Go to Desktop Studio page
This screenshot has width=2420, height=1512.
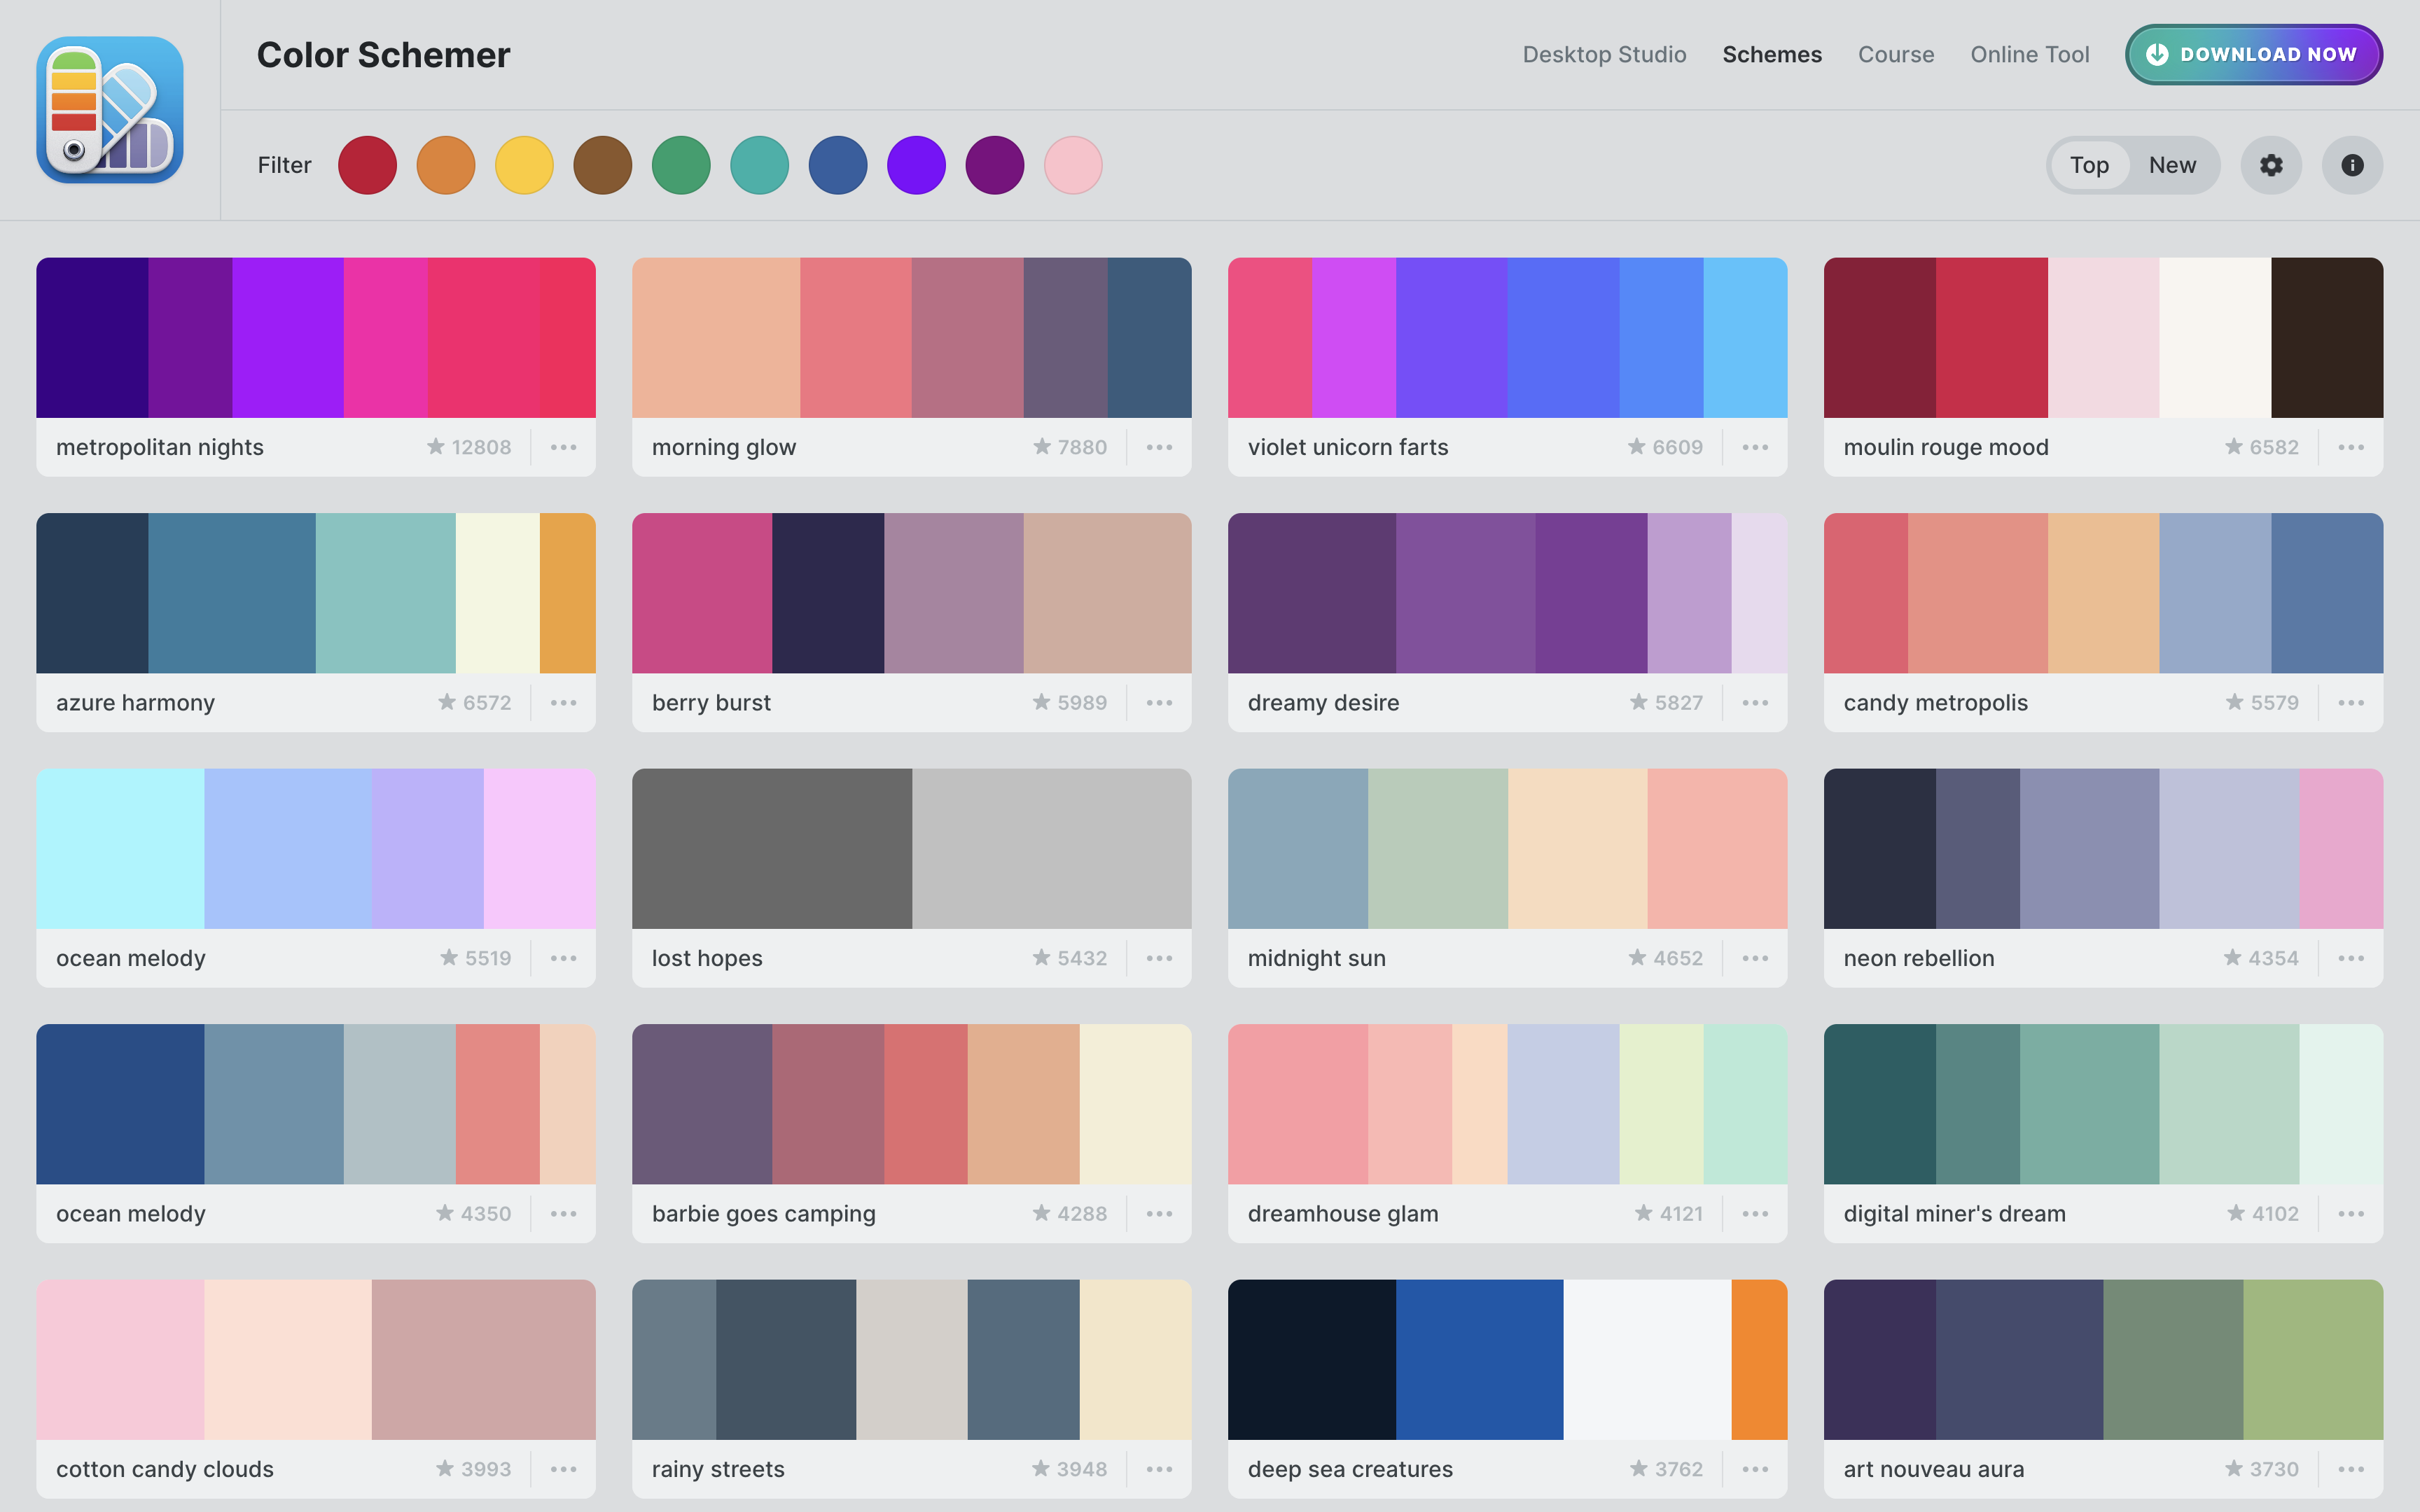[x=1604, y=55]
